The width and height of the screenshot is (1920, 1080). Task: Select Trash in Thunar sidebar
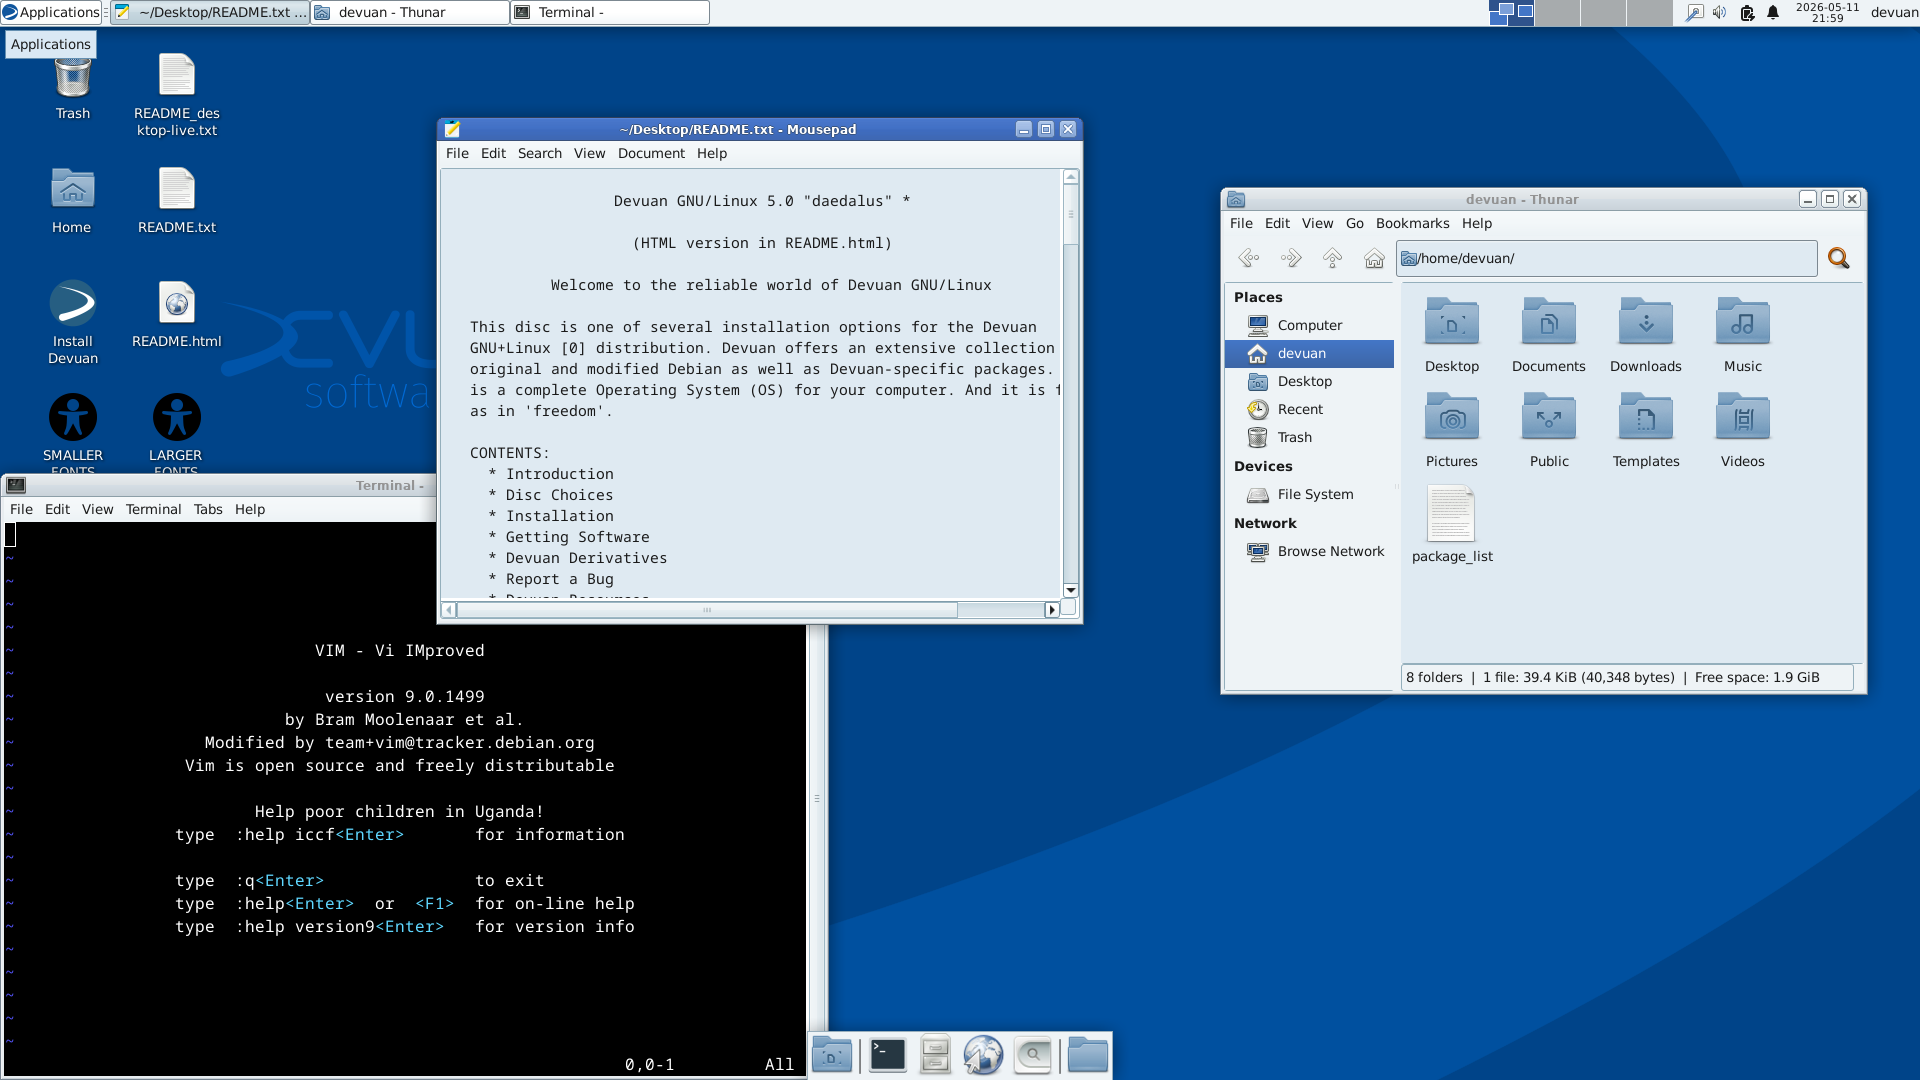1309,437
